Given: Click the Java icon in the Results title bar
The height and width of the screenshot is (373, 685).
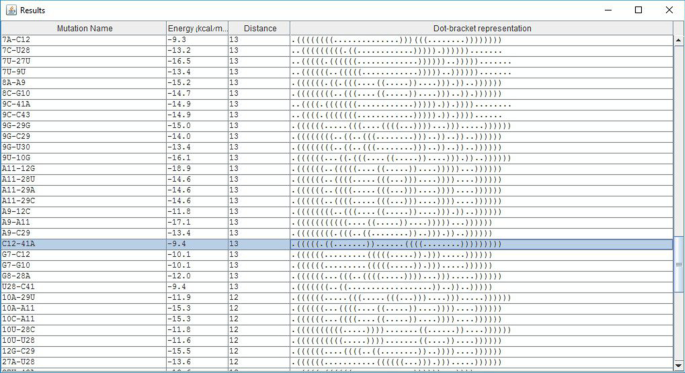Looking at the screenshot, I should 11,10.
